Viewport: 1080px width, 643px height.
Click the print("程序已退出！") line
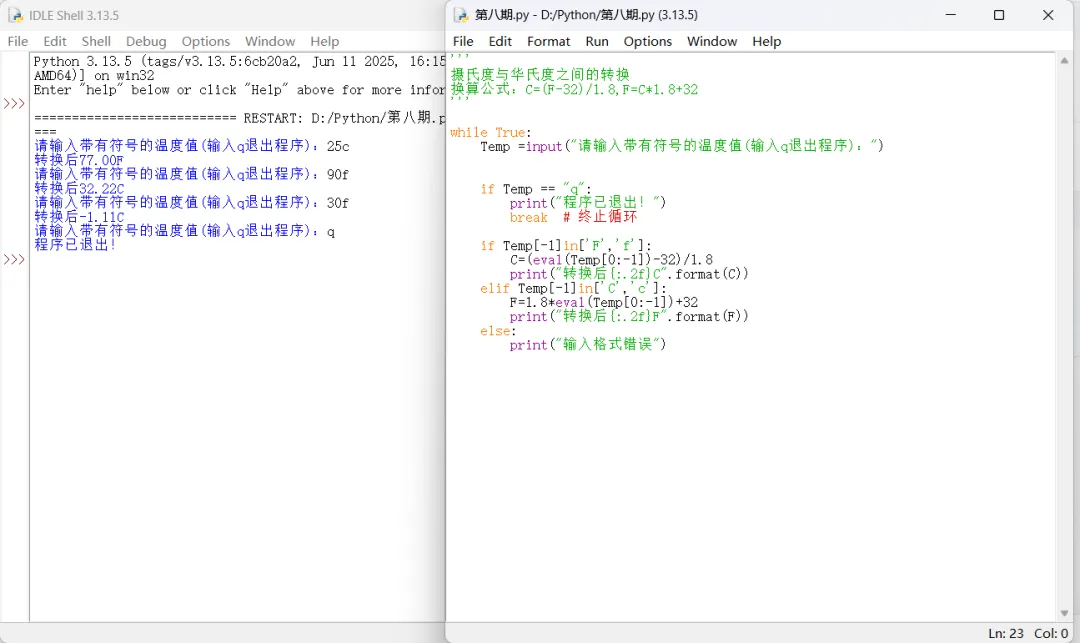tap(588, 202)
